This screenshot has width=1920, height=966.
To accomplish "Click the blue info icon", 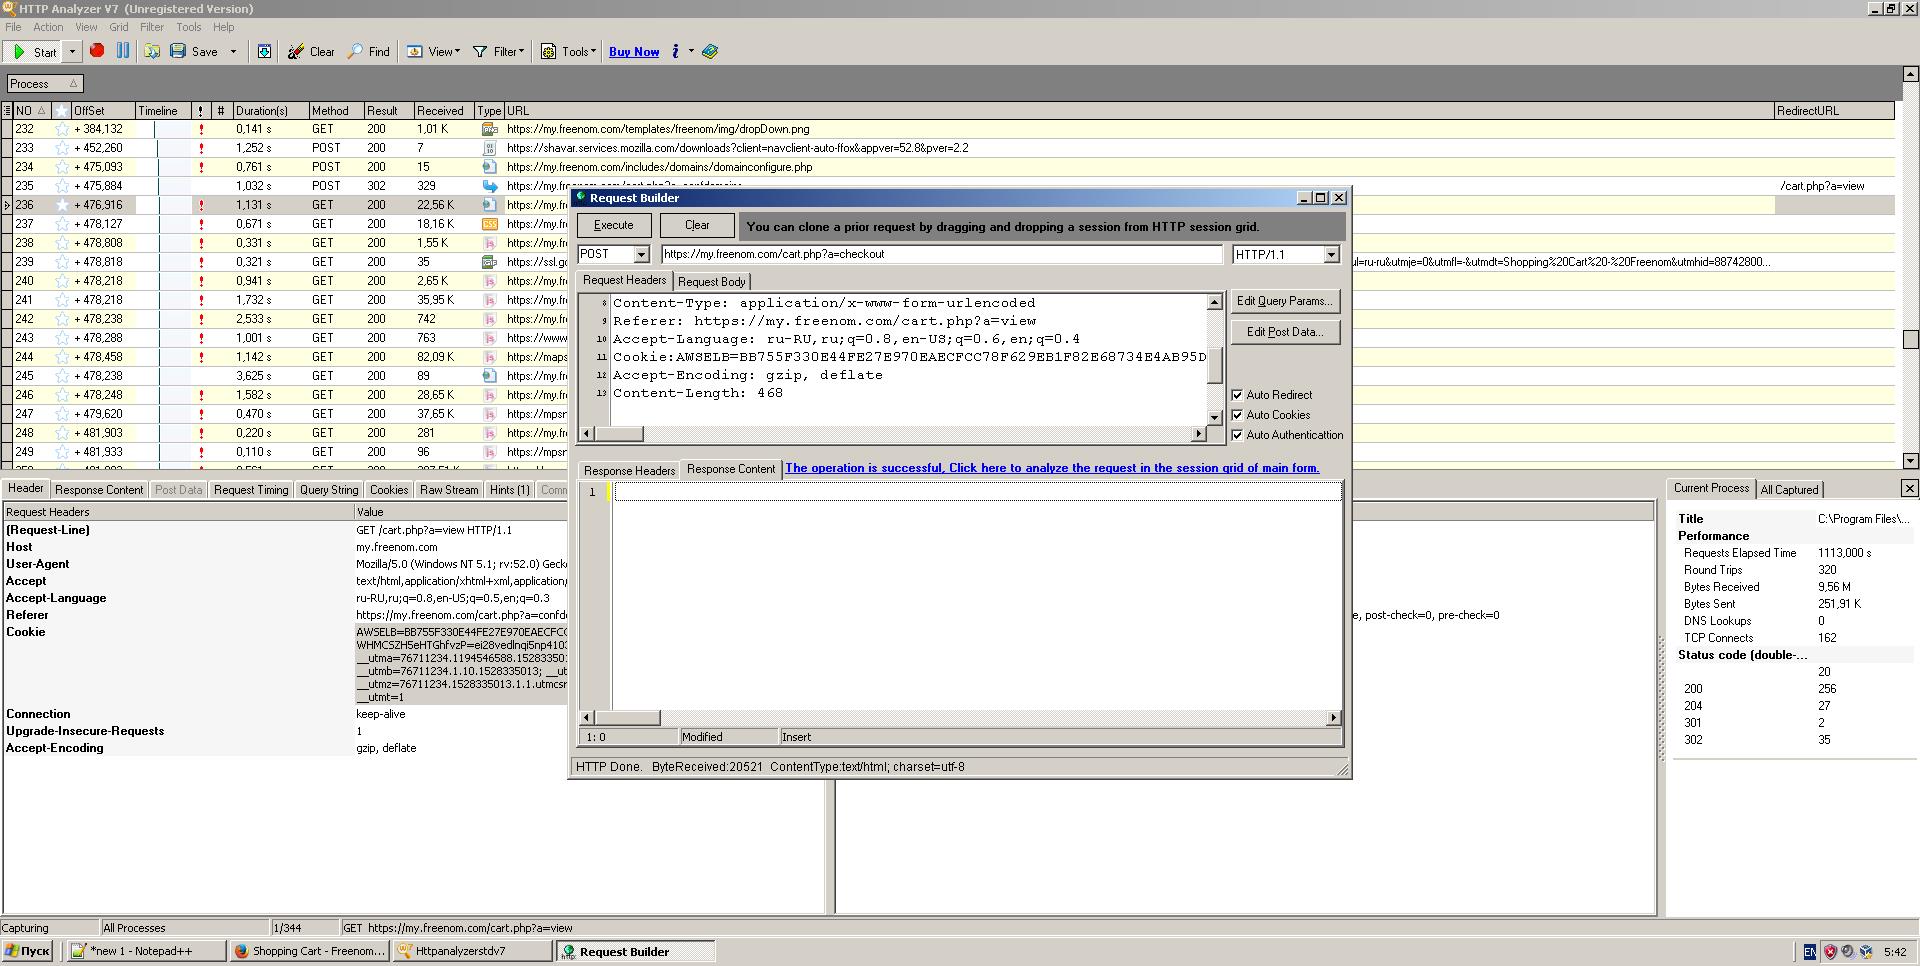I will click(676, 51).
